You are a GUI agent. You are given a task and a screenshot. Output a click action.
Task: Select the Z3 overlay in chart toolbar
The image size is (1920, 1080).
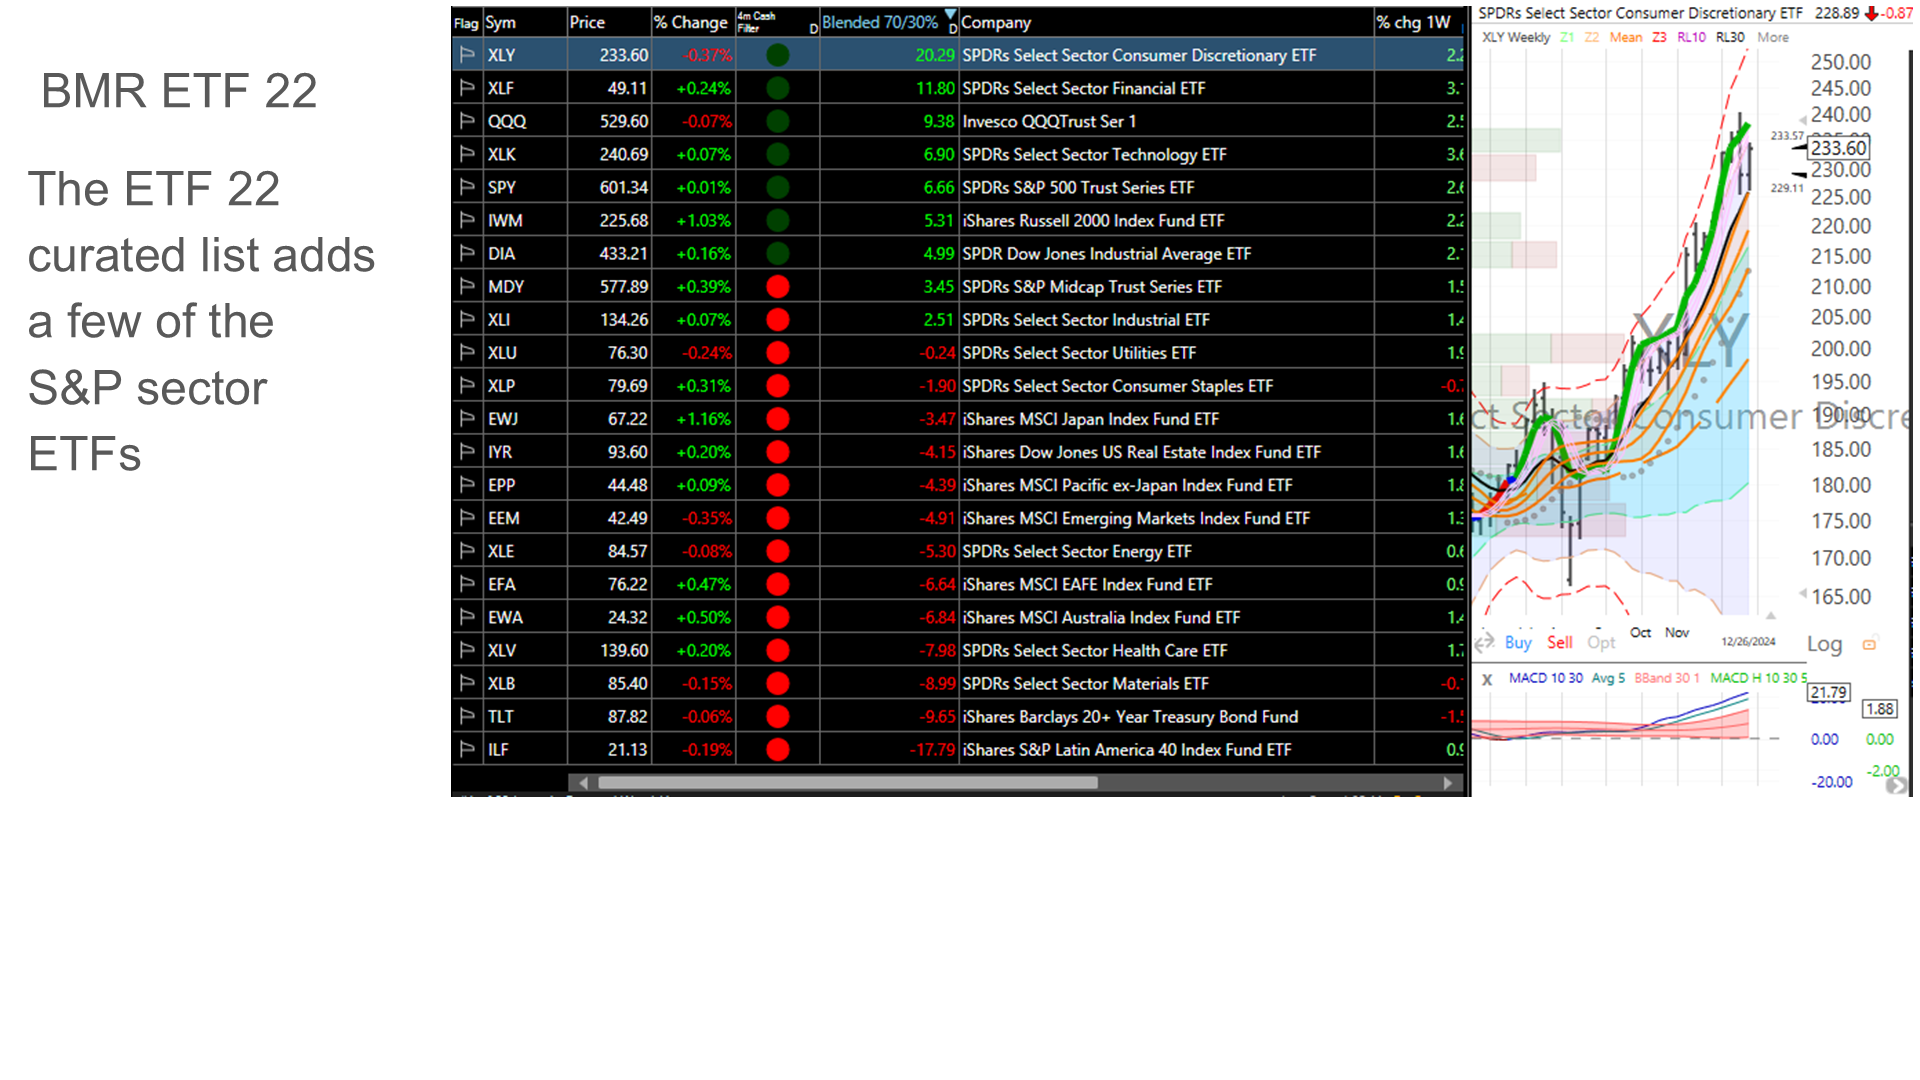[x=1658, y=37]
